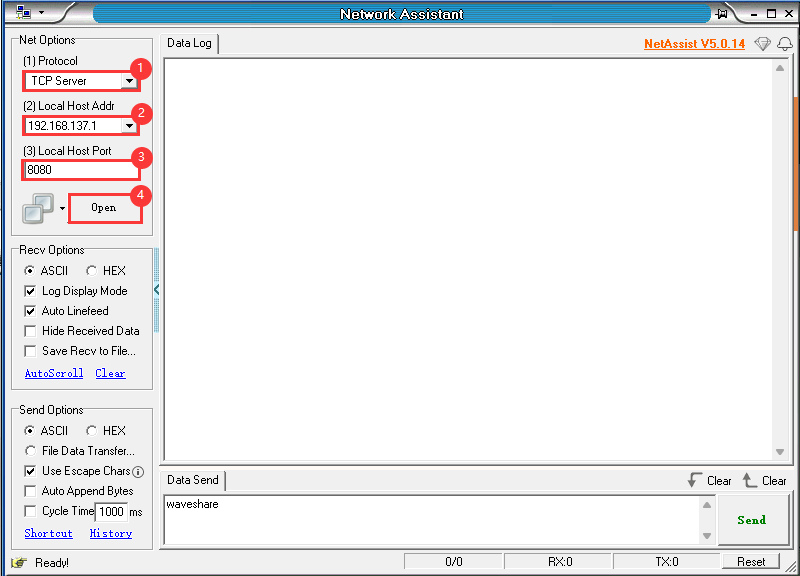This screenshot has width=800, height=576.
Task: Enable the Hide Received Data checkbox
Action: click(30, 331)
